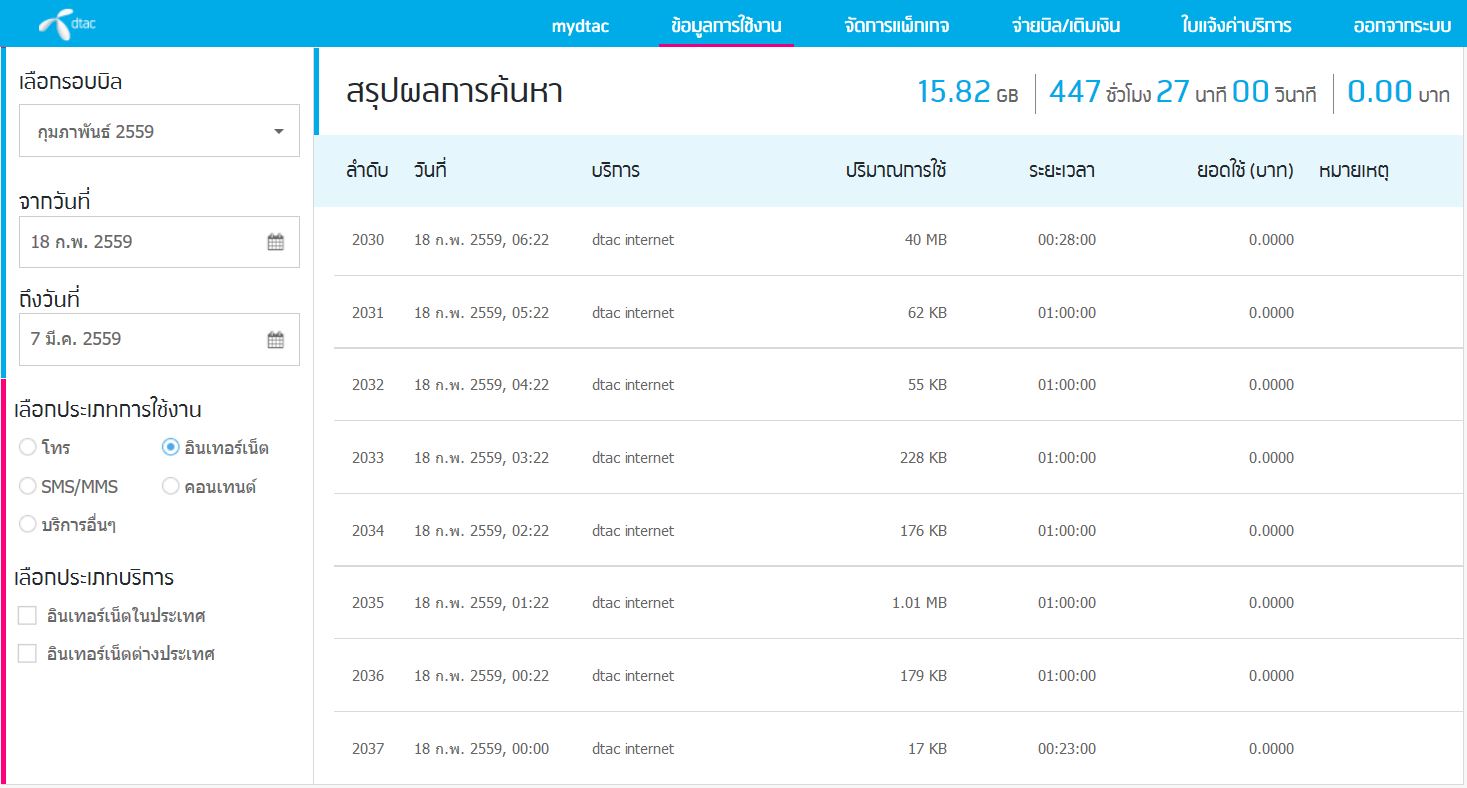Click the ปริมาณการใช้ column header

click(x=896, y=171)
